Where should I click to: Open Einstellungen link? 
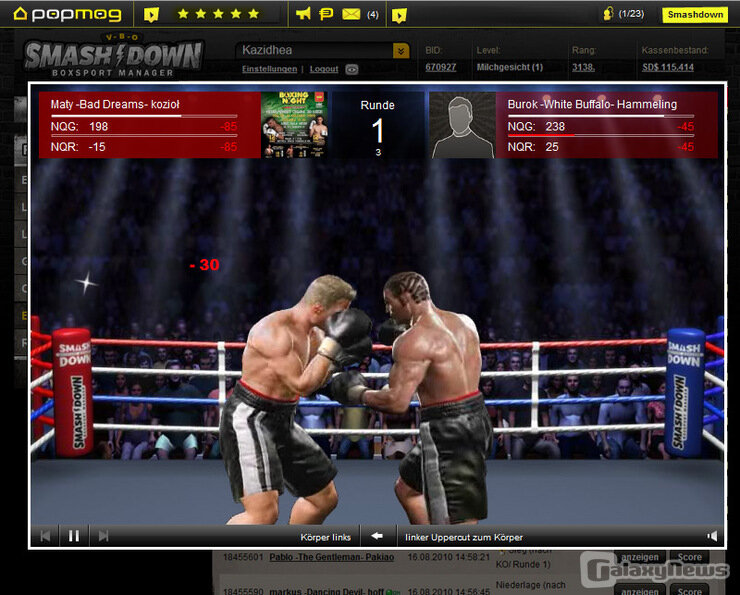(x=269, y=69)
